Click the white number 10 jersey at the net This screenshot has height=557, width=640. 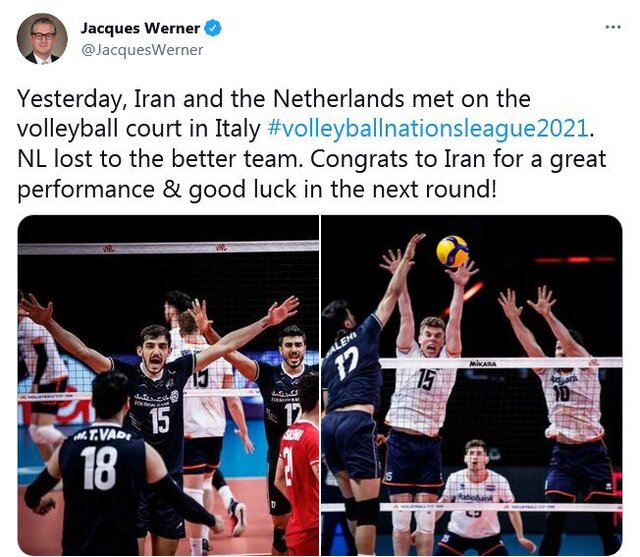click(573, 402)
